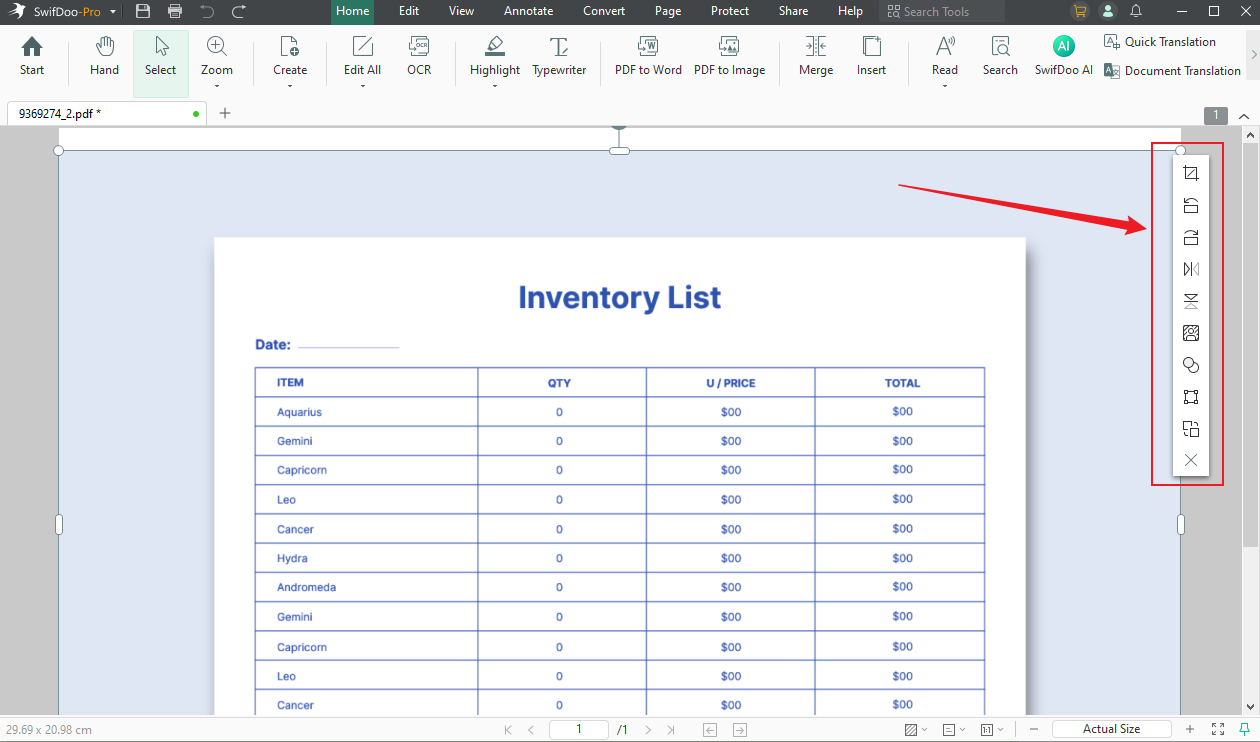The width and height of the screenshot is (1260, 742).
Task: Click the Create PDF icon
Action: [x=290, y=56]
